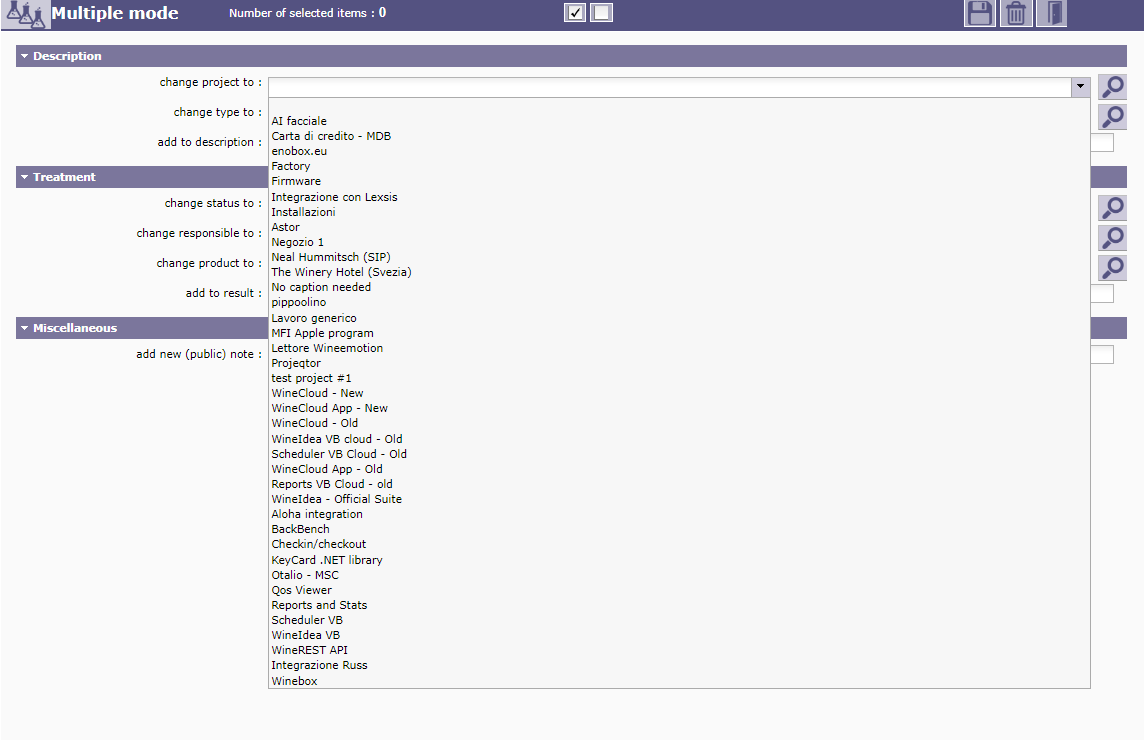Open search for change status to
The height and width of the screenshot is (740, 1144).
(1112, 208)
